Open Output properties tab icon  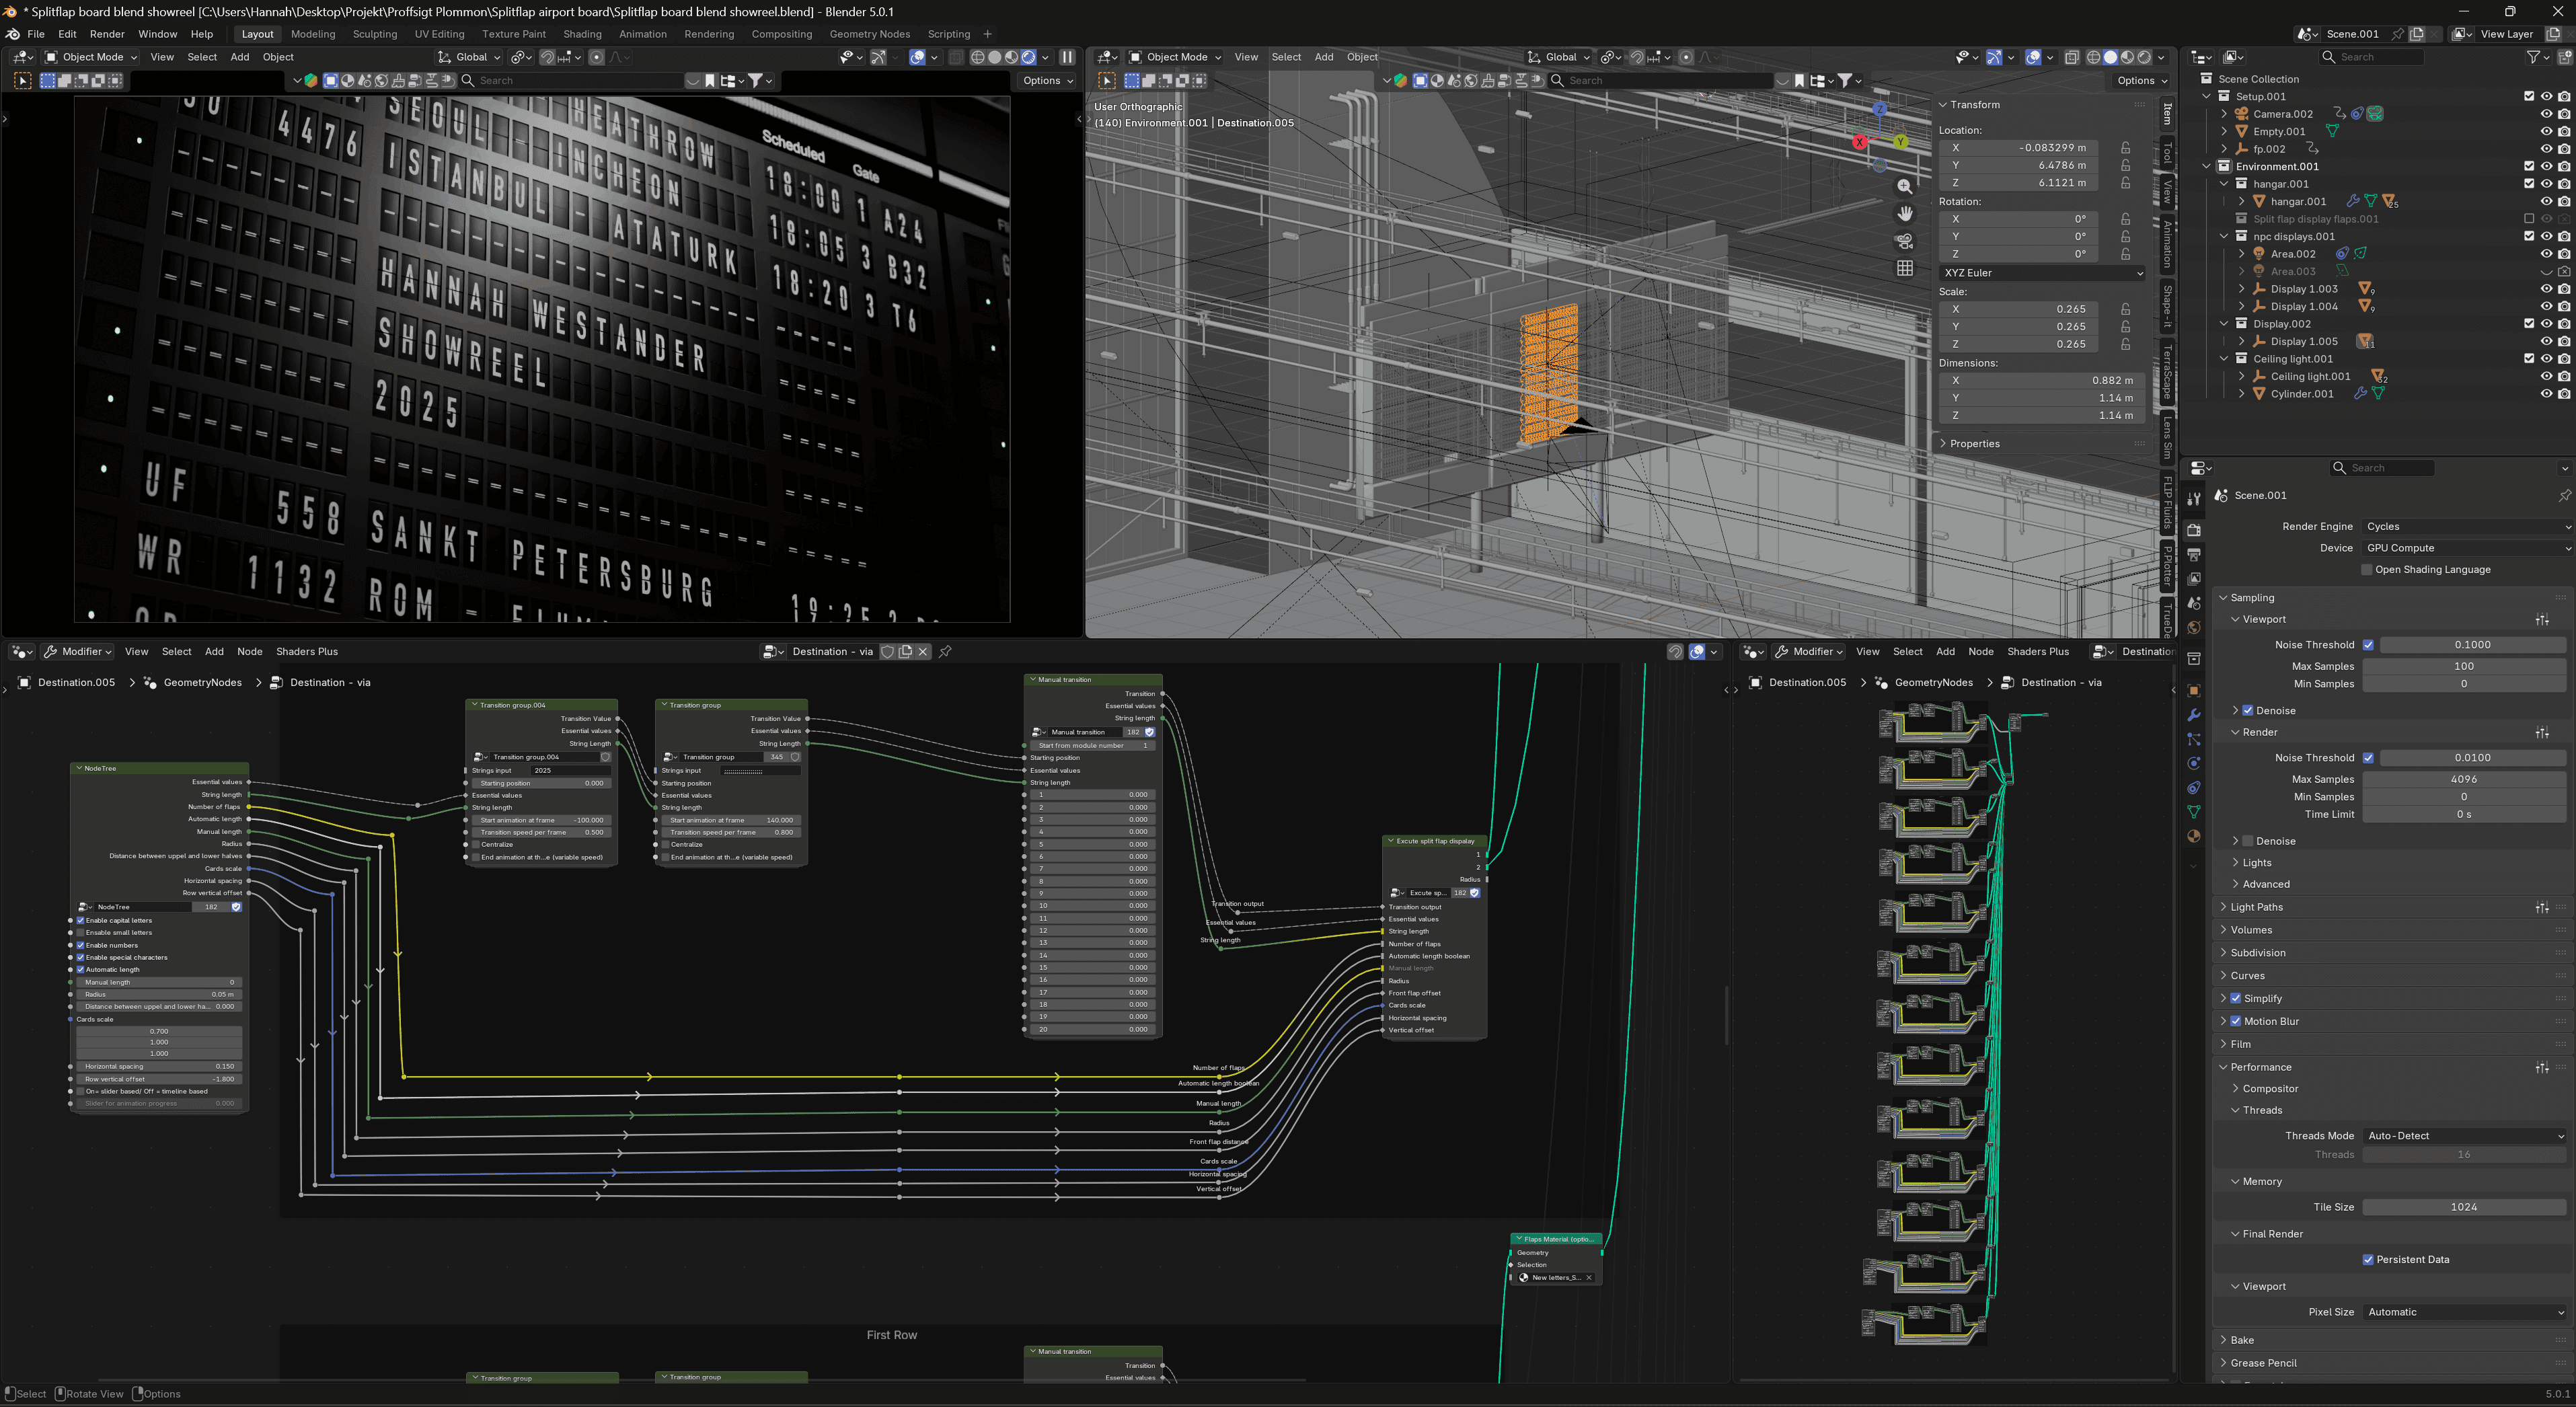point(2194,554)
